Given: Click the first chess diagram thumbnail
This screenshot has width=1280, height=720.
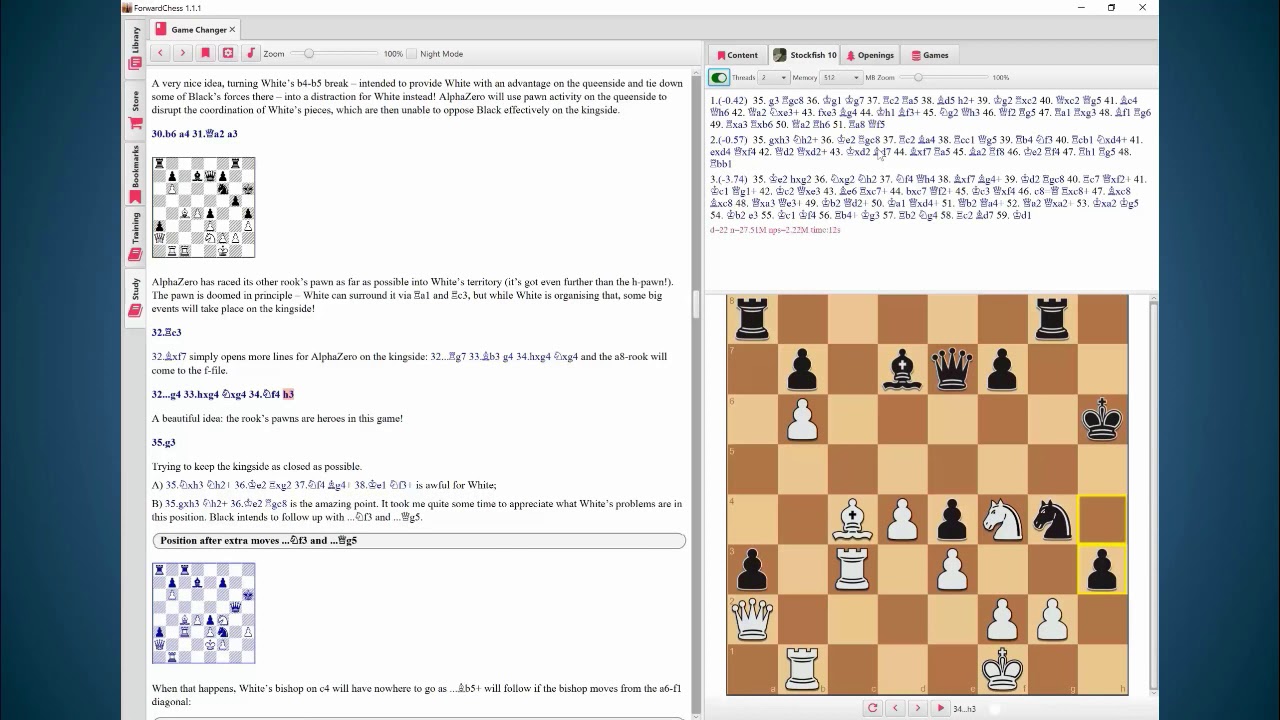Looking at the screenshot, I should pyautogui.click(x=203, y=207).
